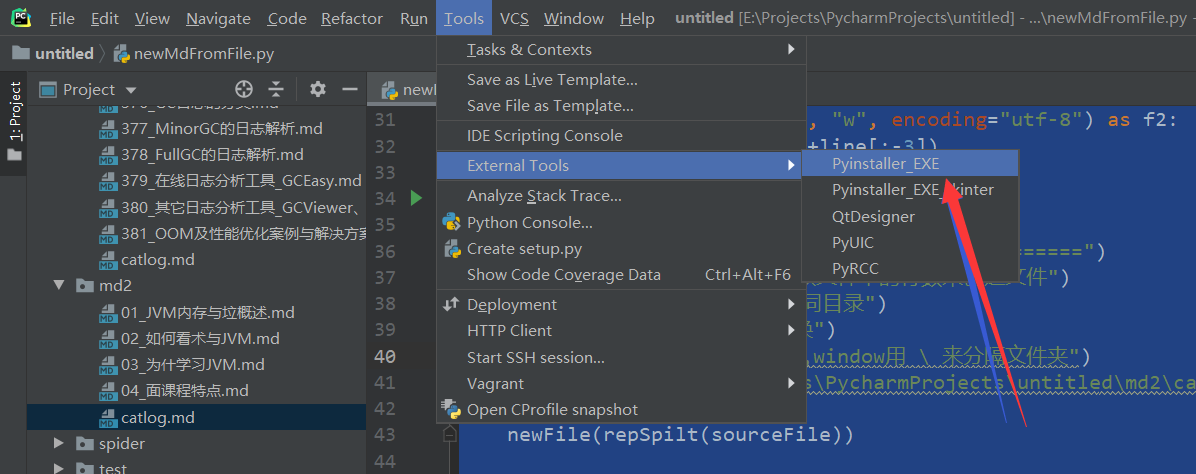The height and width of the screenshot is (474, 1196).
Task: Select Pyinstaller_EXE external tool
Action: (885, 163)
